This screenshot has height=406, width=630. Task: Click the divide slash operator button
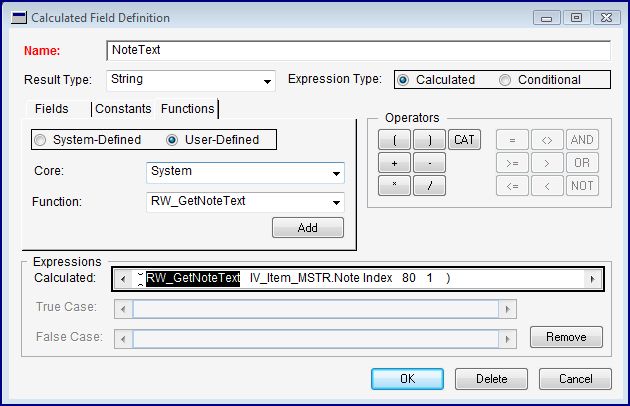(x=429, y=186)
